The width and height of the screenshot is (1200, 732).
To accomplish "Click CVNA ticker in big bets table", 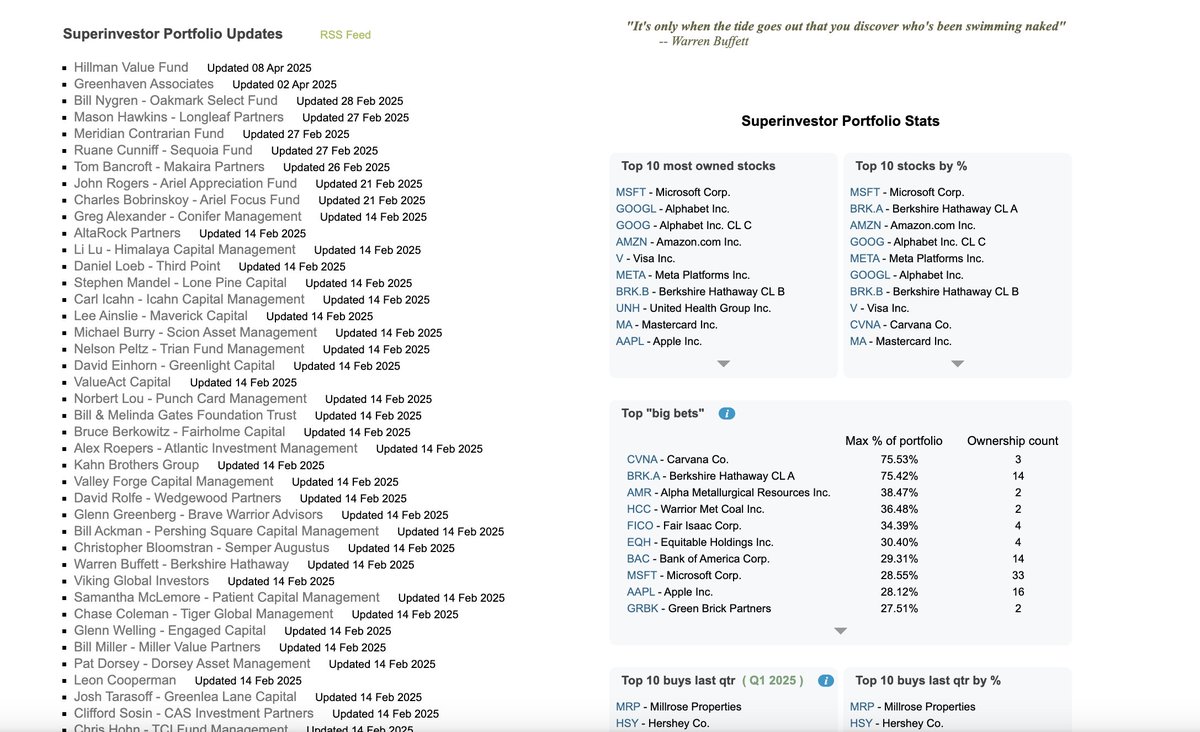I will coord(642,459).
